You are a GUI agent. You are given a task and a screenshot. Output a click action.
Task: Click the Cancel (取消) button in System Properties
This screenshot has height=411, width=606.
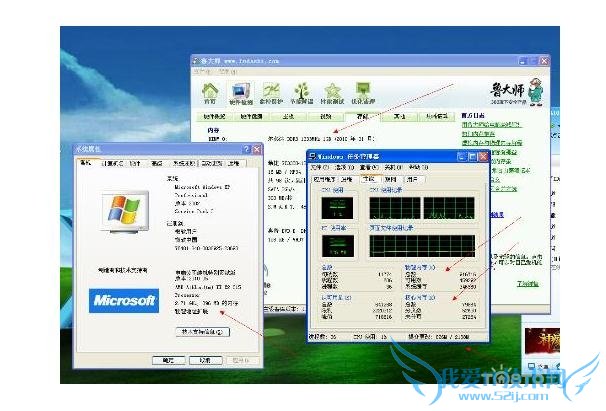pos(206,360)
